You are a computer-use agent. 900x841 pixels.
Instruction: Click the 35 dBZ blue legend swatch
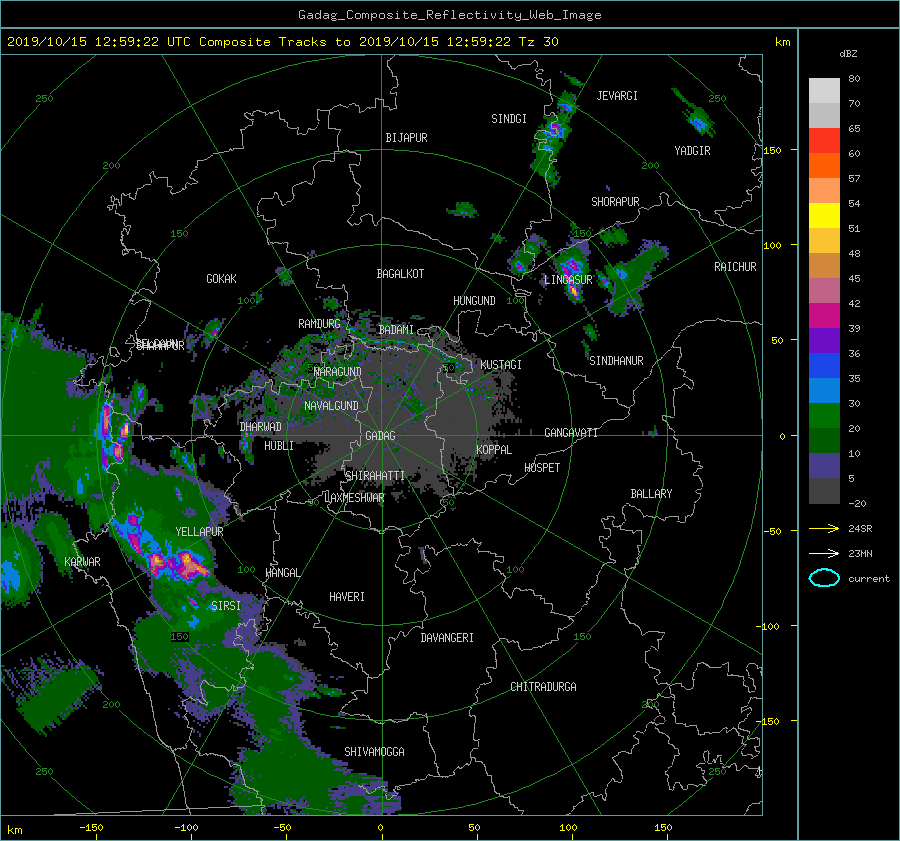(x=824, y=365)
